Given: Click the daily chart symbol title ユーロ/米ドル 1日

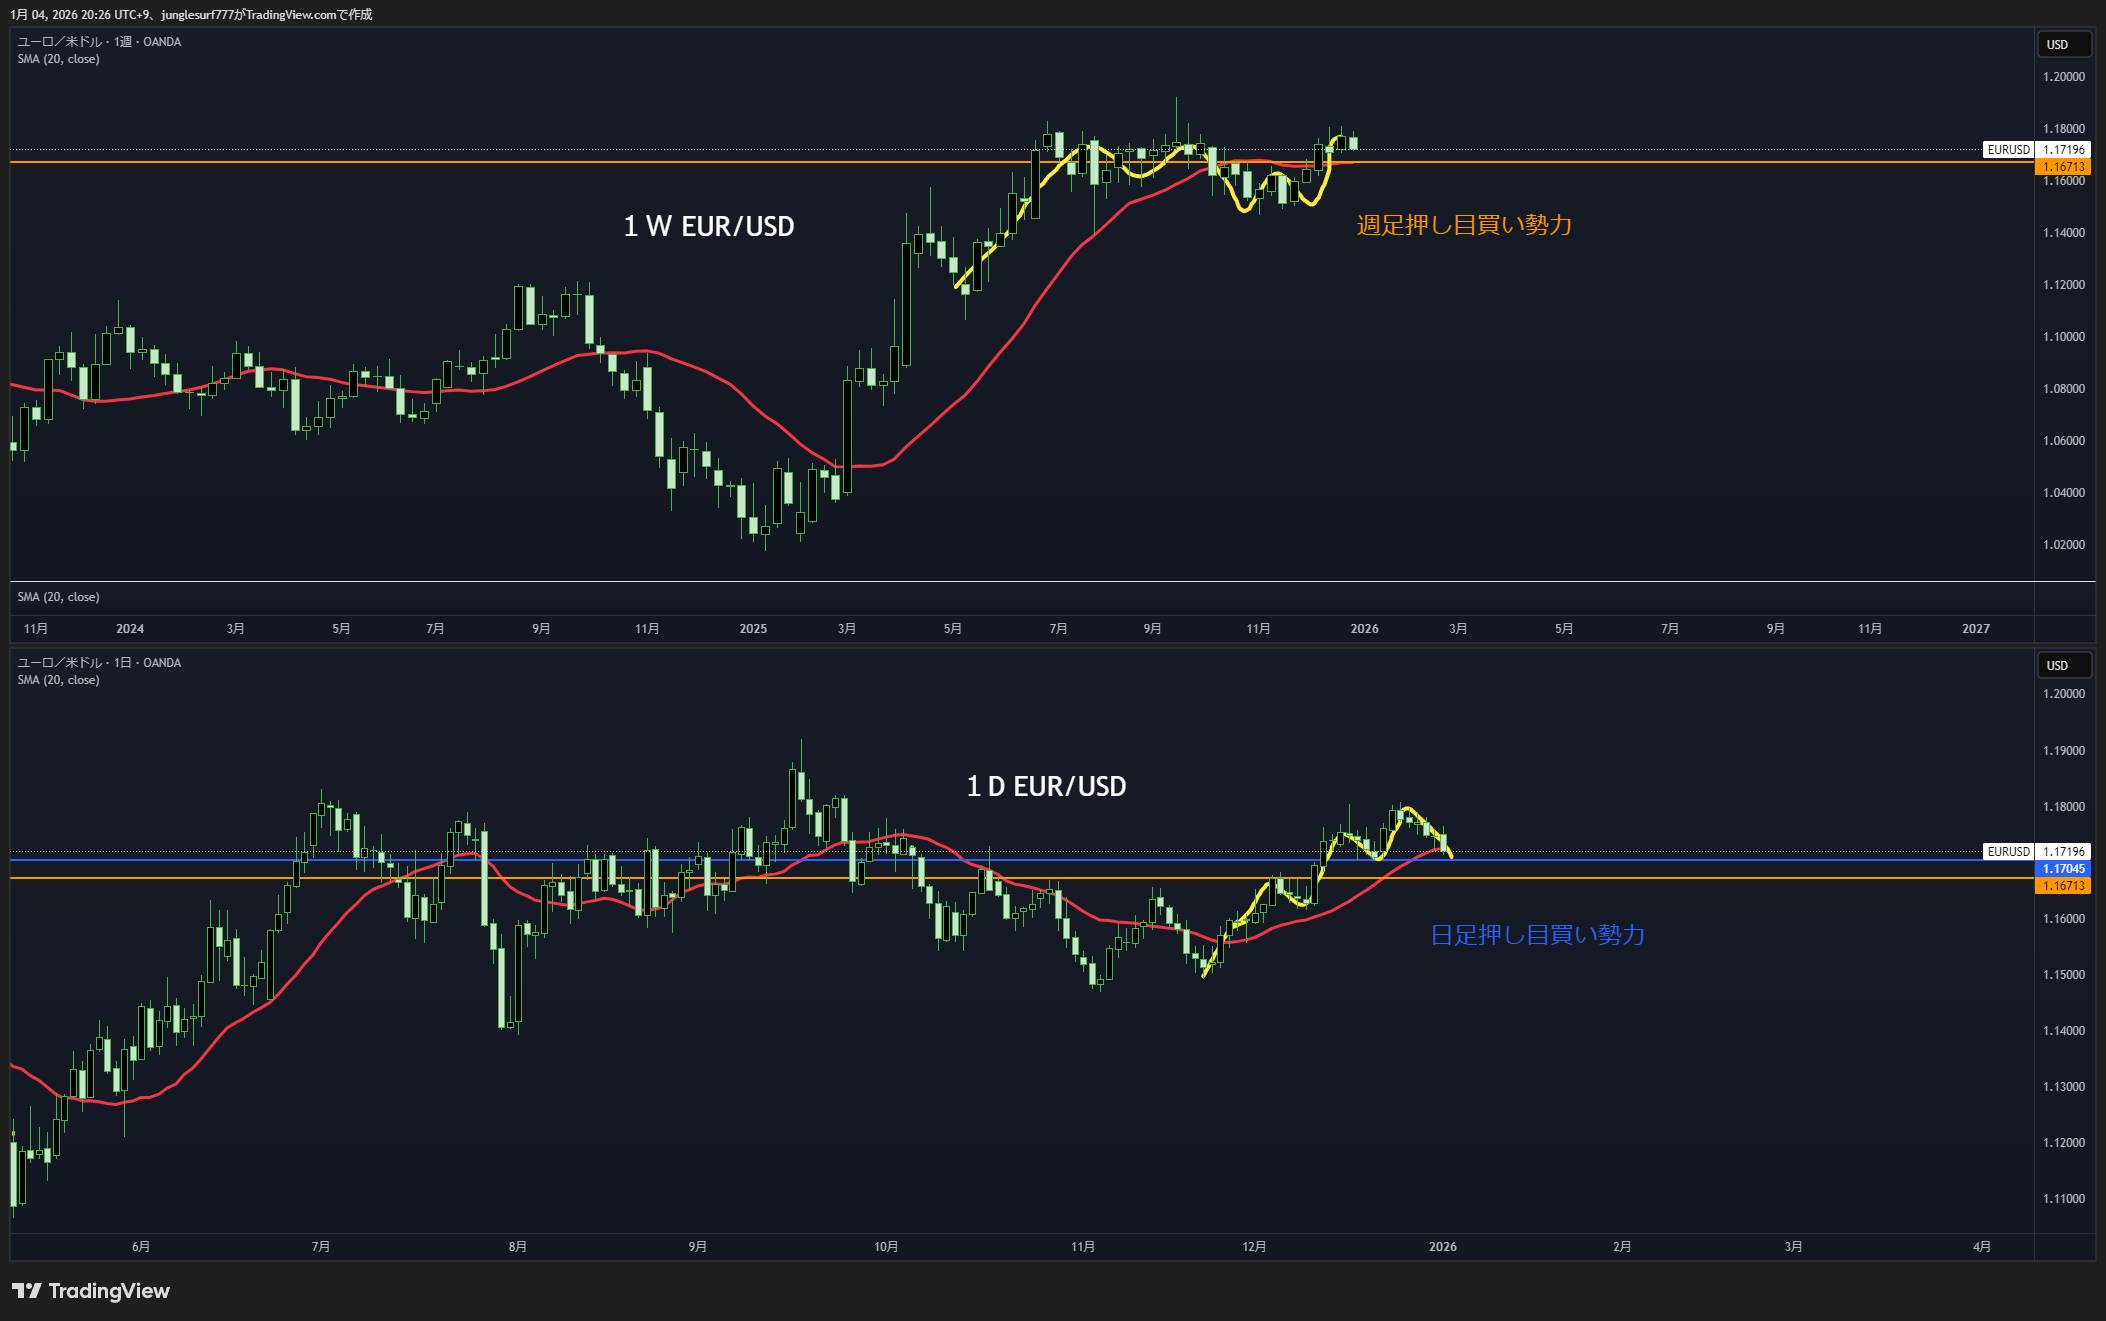Looking at the screenshot, I should [99, 663].
